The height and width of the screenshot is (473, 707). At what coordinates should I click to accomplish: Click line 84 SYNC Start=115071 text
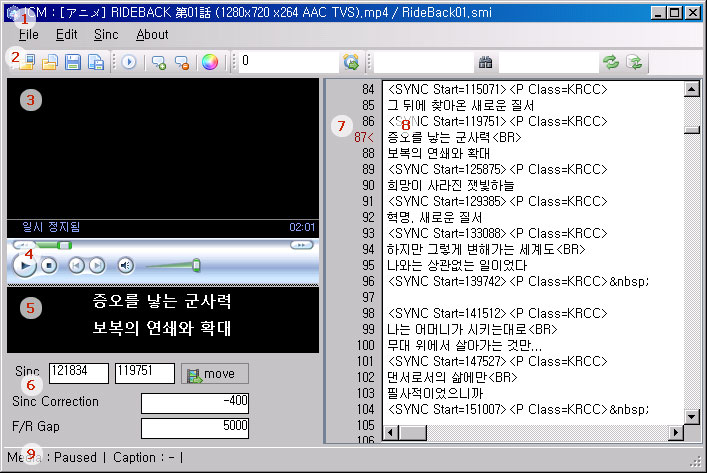click(x=497, y=89)
